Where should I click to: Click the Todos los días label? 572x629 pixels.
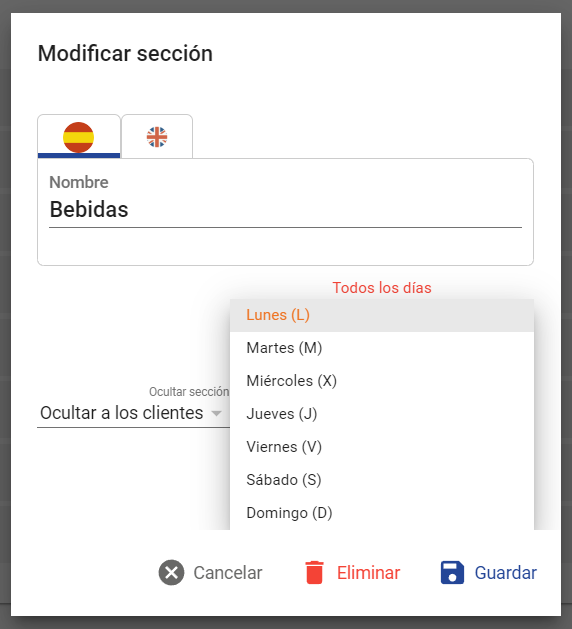point(382,288)
